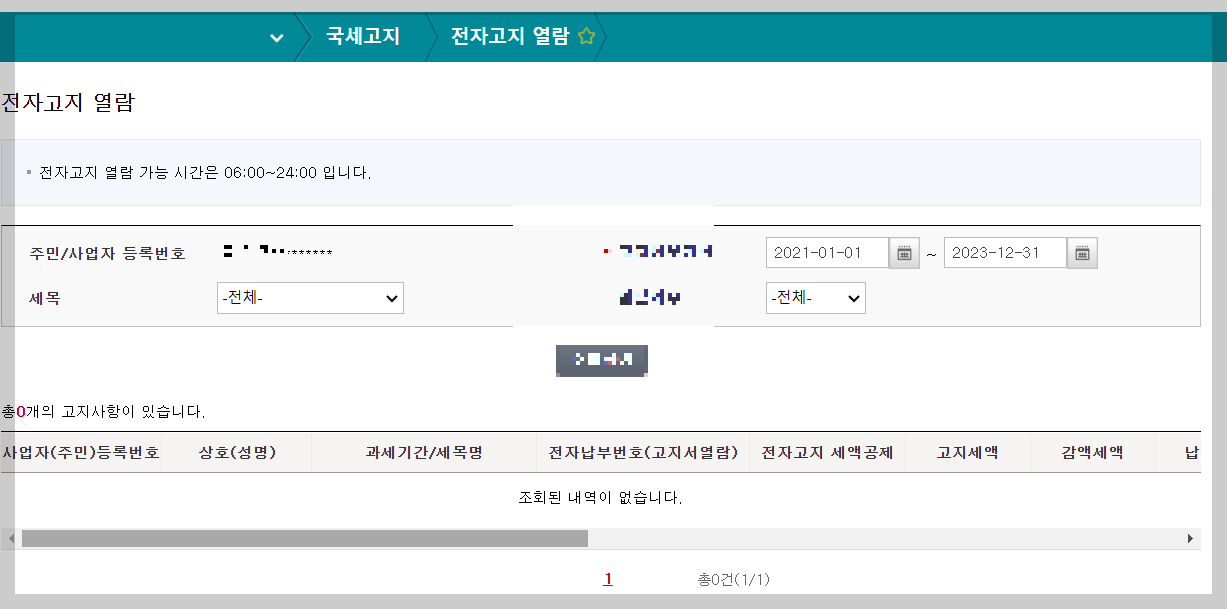Click the end date field showing 2023-12-31
Screen dimensions: 1227x609
pyautogui.click(x=1004, y=252)
